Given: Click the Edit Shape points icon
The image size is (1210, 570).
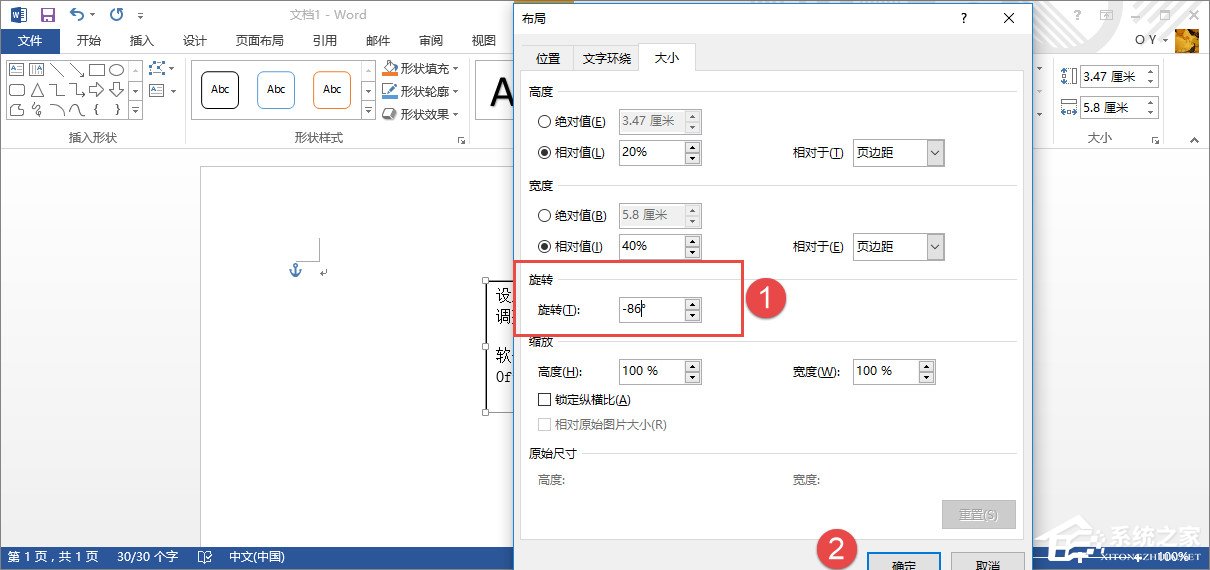Looking at the screenshot, I should click(158, 68).
